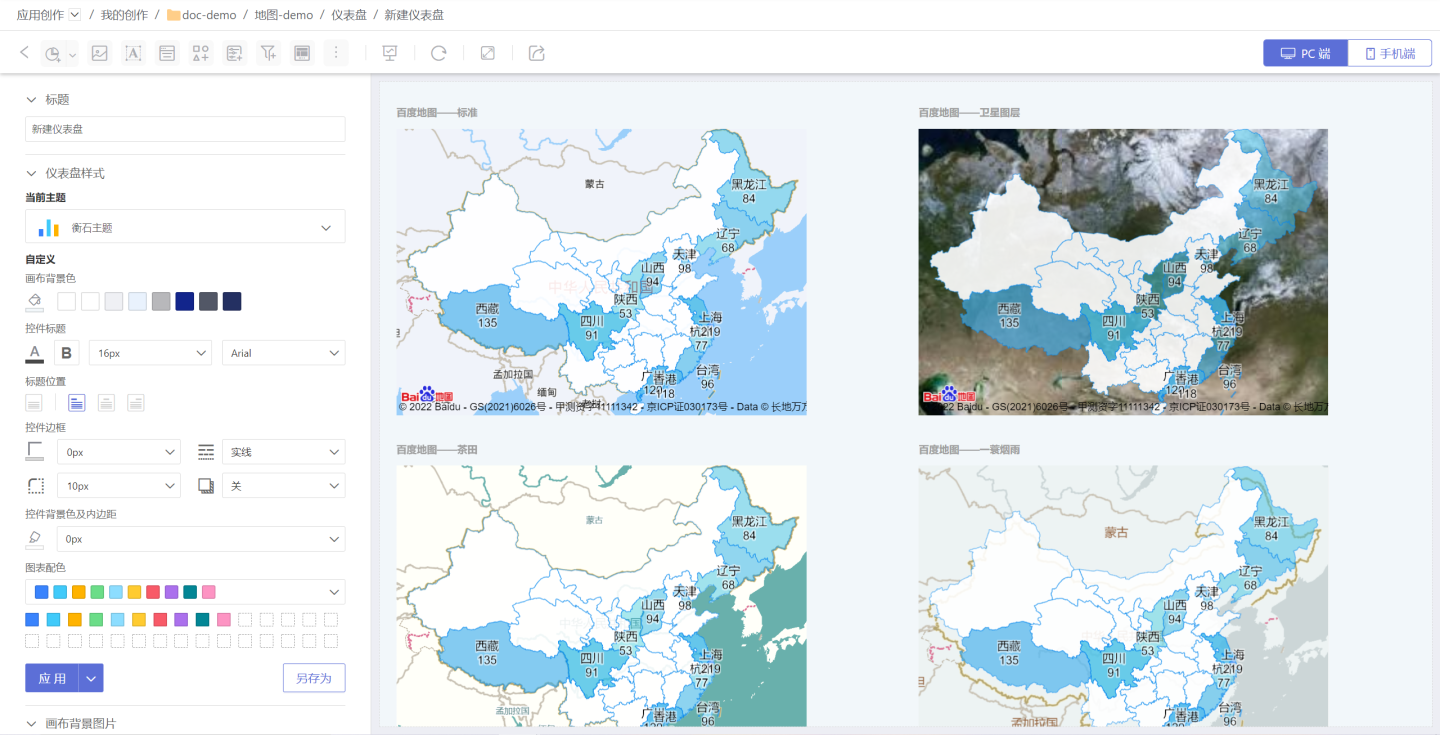Image resolution: width=1440 pixels, height=735 pixels.
Task: Click the share/export icon in the toolbar
Action: [x=537, y=53]
